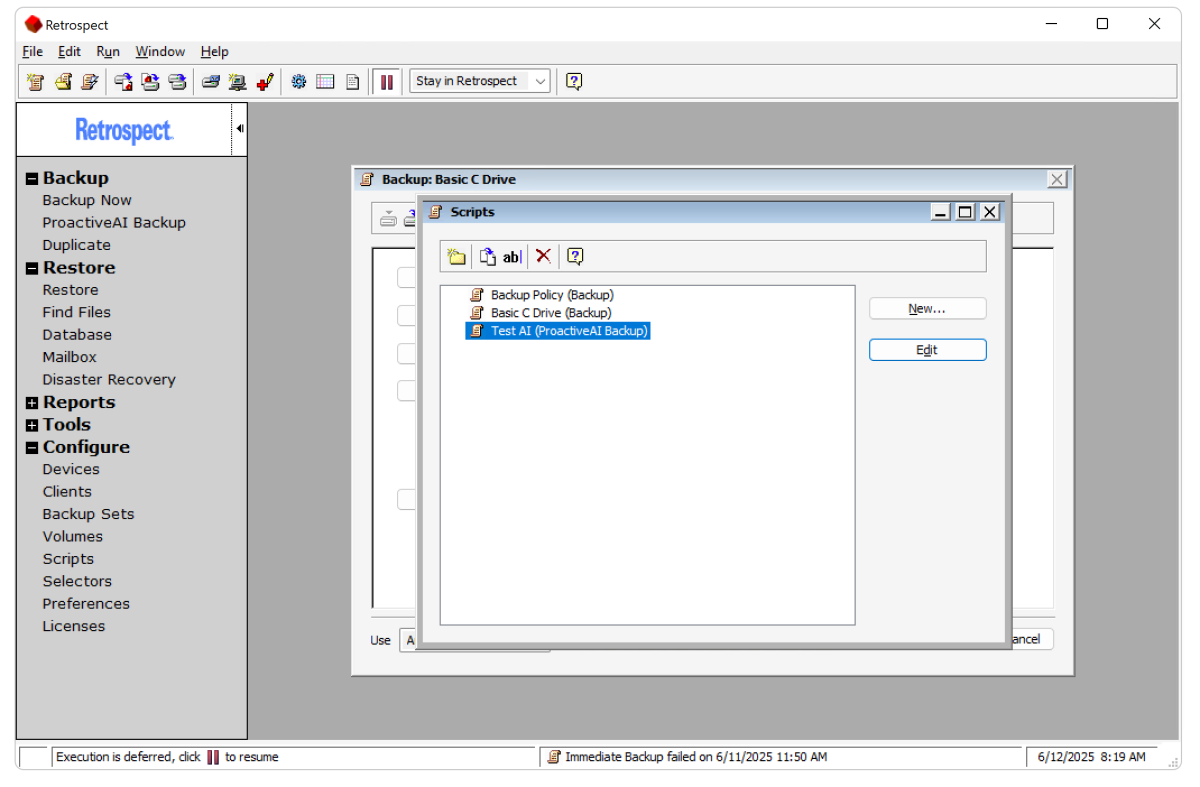
Task: Close the Backup: Basic C Drive window
Action: click(1057, 180)
